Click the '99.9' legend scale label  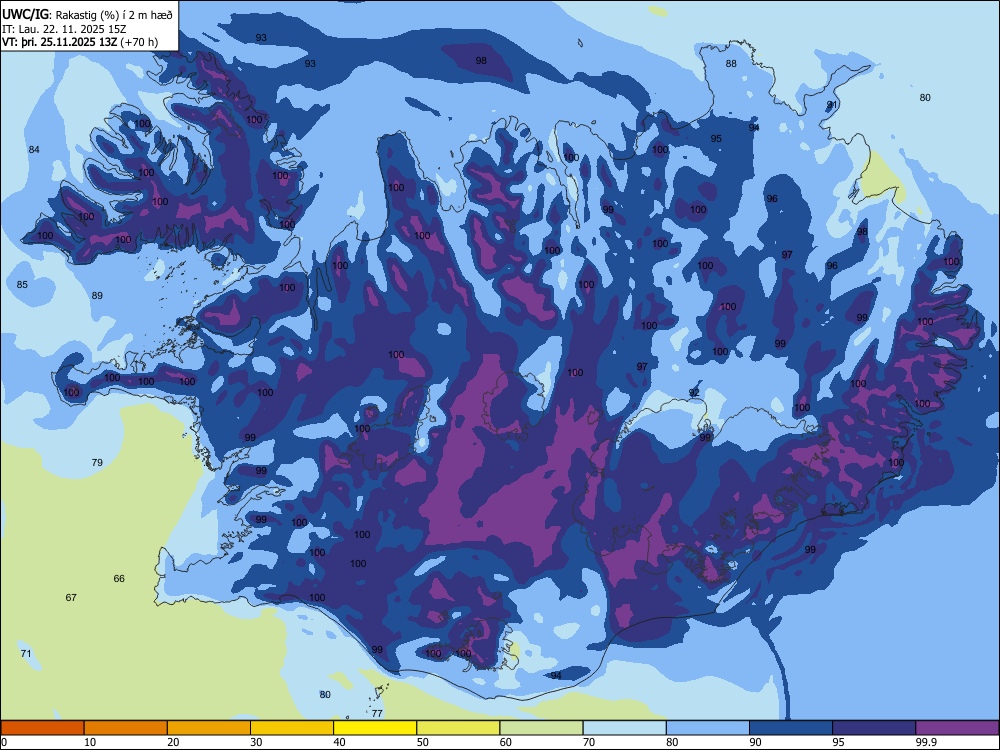(x=926, y=742)
